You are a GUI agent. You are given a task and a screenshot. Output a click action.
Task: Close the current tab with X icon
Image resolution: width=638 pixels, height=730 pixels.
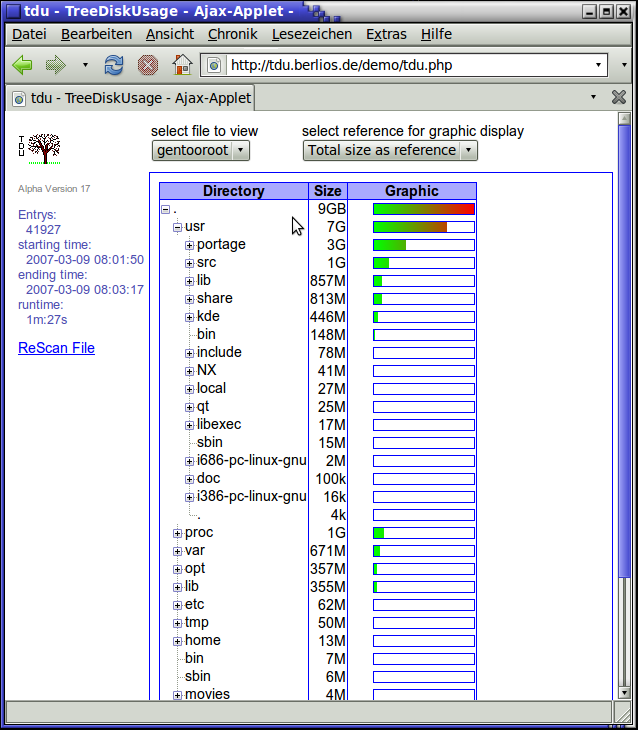coord(618,98)
